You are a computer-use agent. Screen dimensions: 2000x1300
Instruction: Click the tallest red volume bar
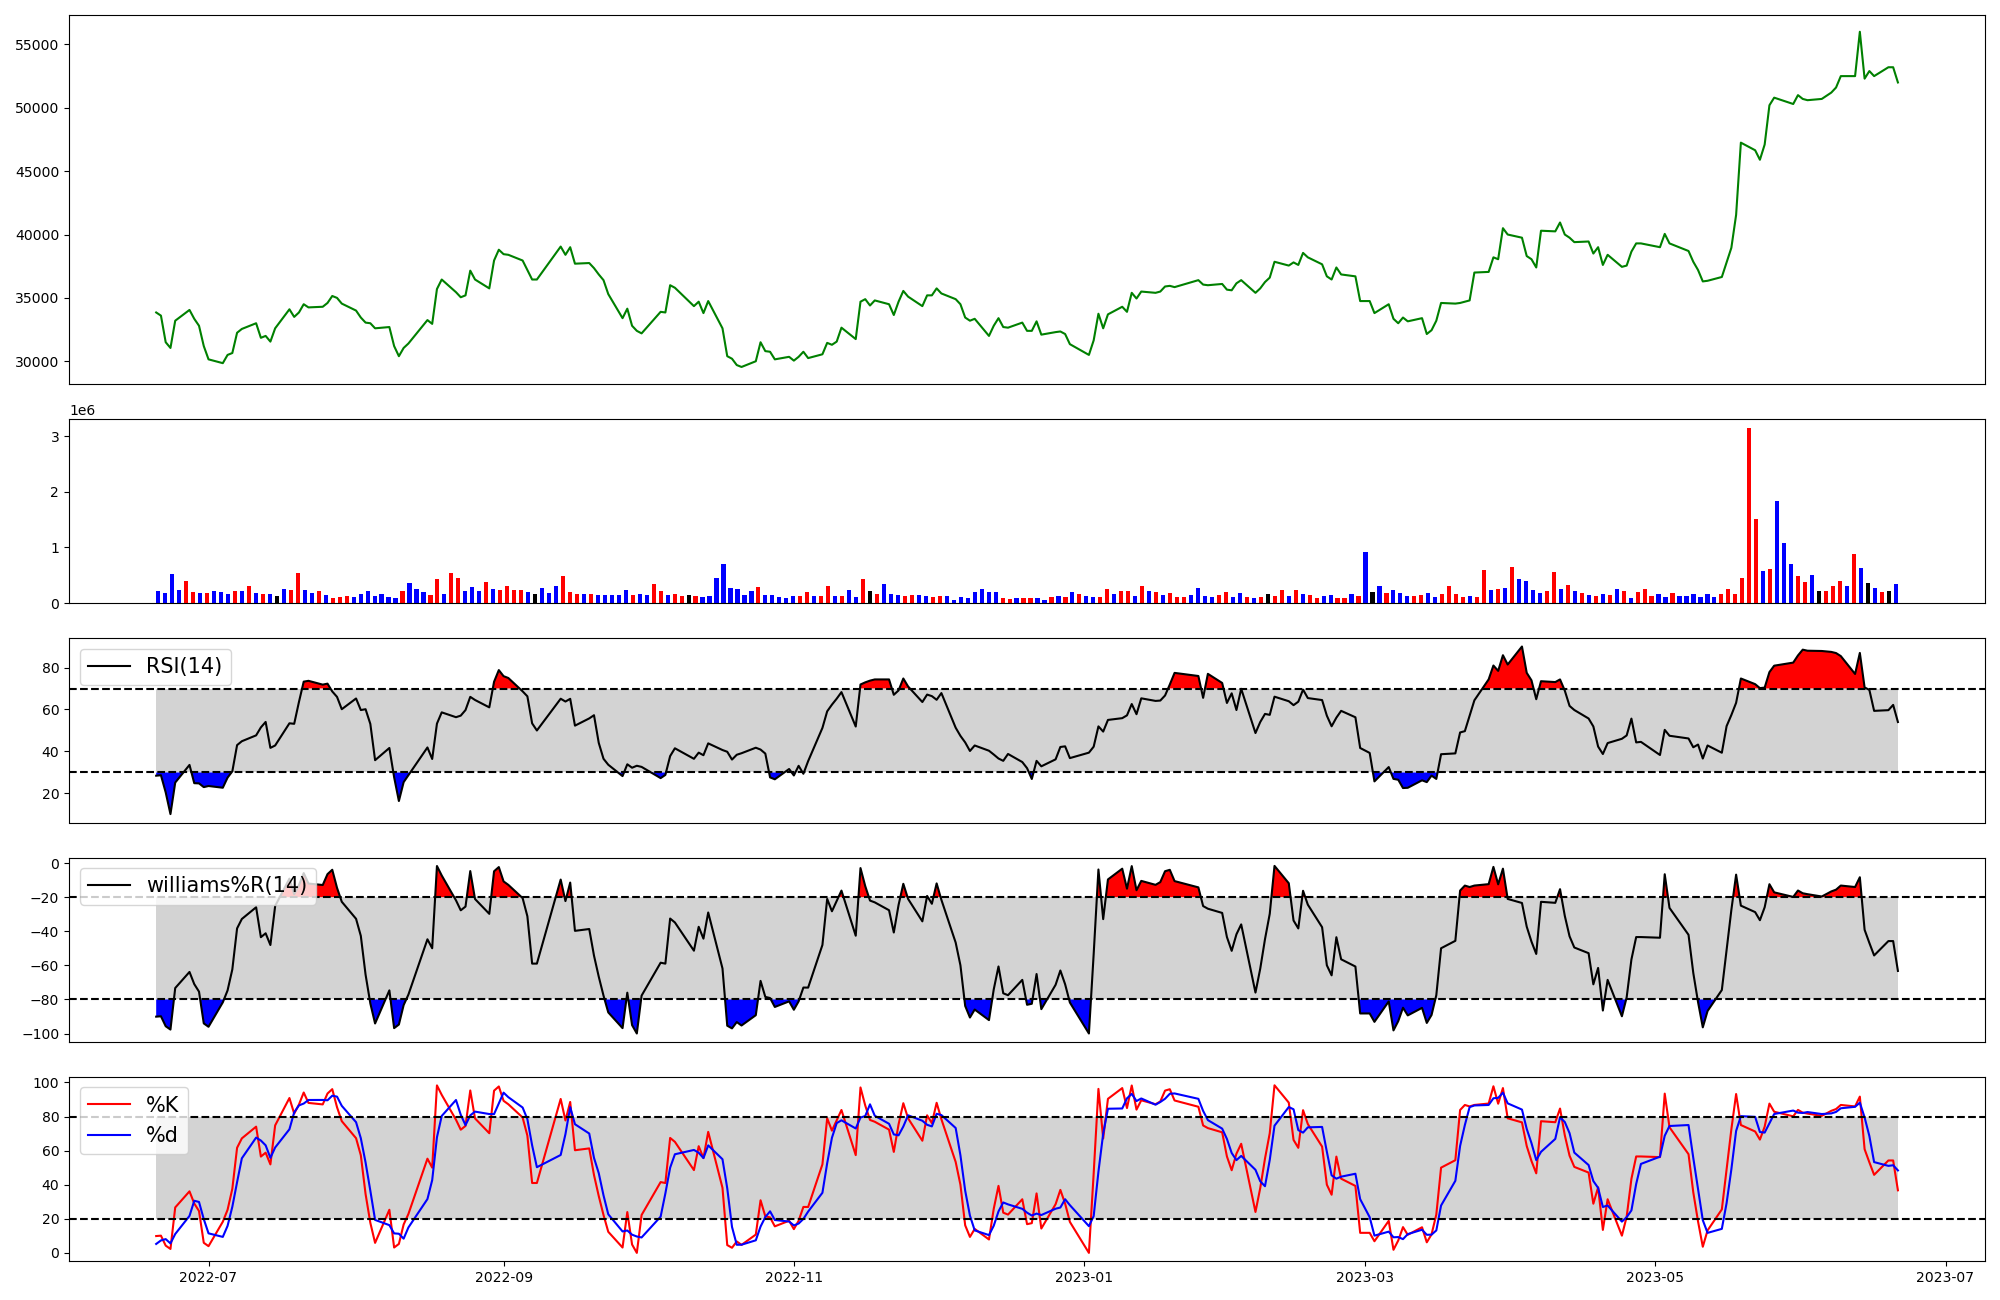click(1749, 515)
